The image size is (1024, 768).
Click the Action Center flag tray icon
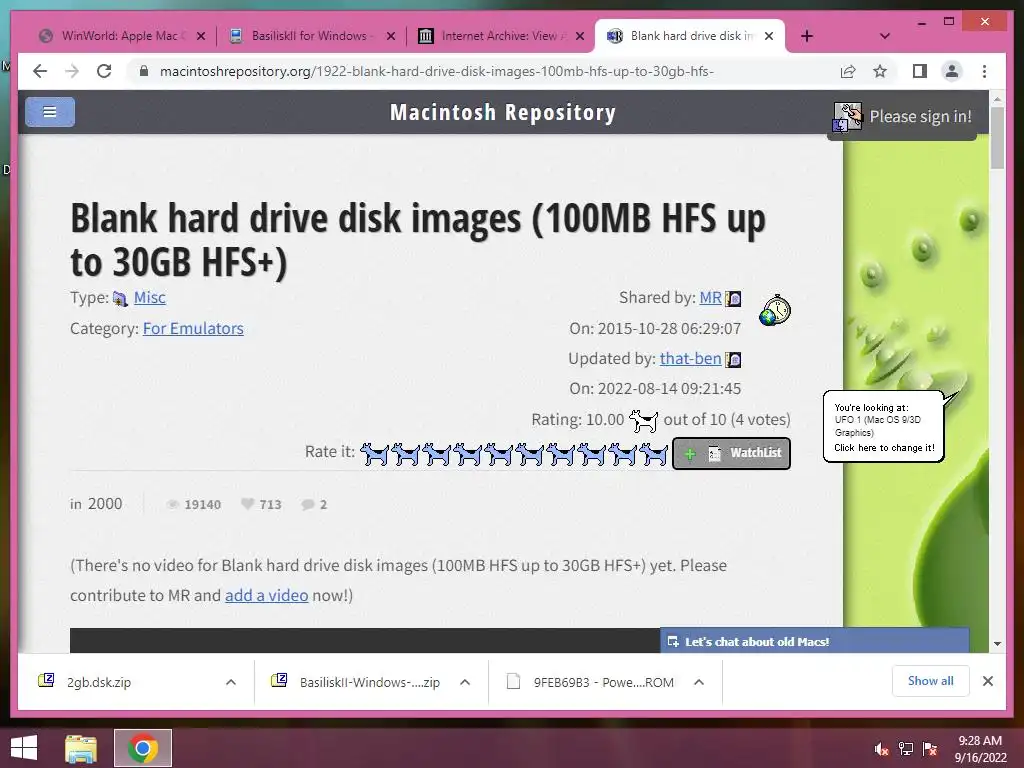(930, 749)
